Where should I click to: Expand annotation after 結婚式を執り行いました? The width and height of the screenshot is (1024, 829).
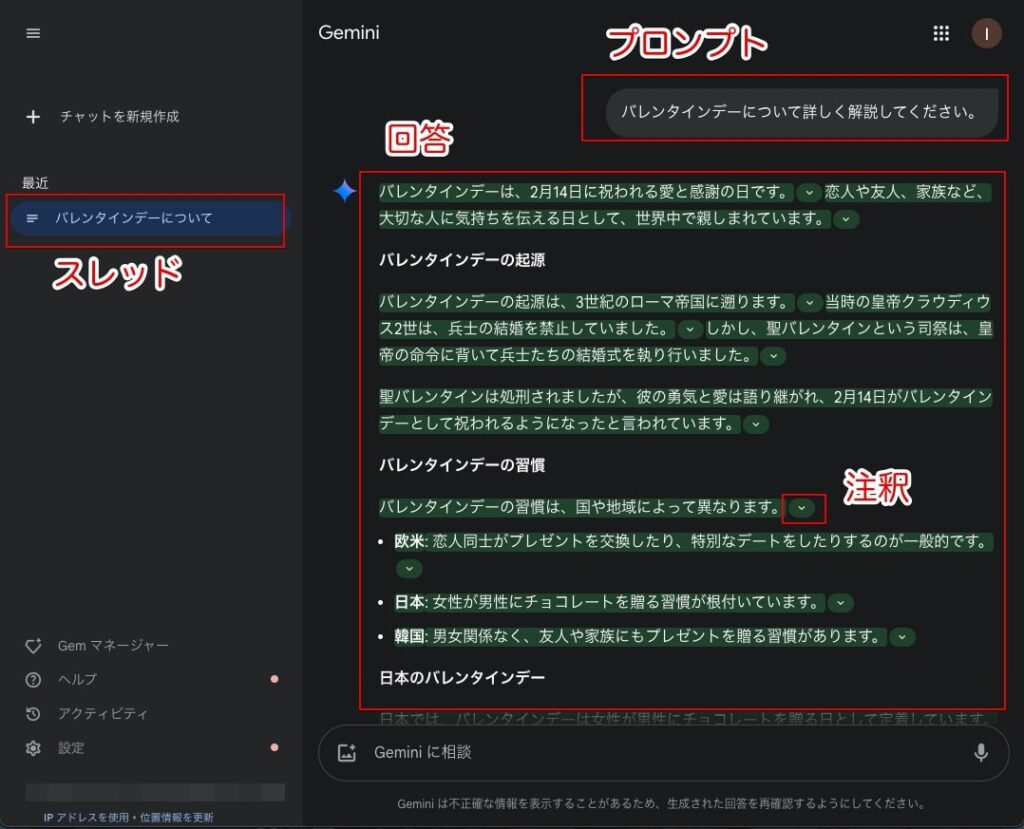pos(773,356)
